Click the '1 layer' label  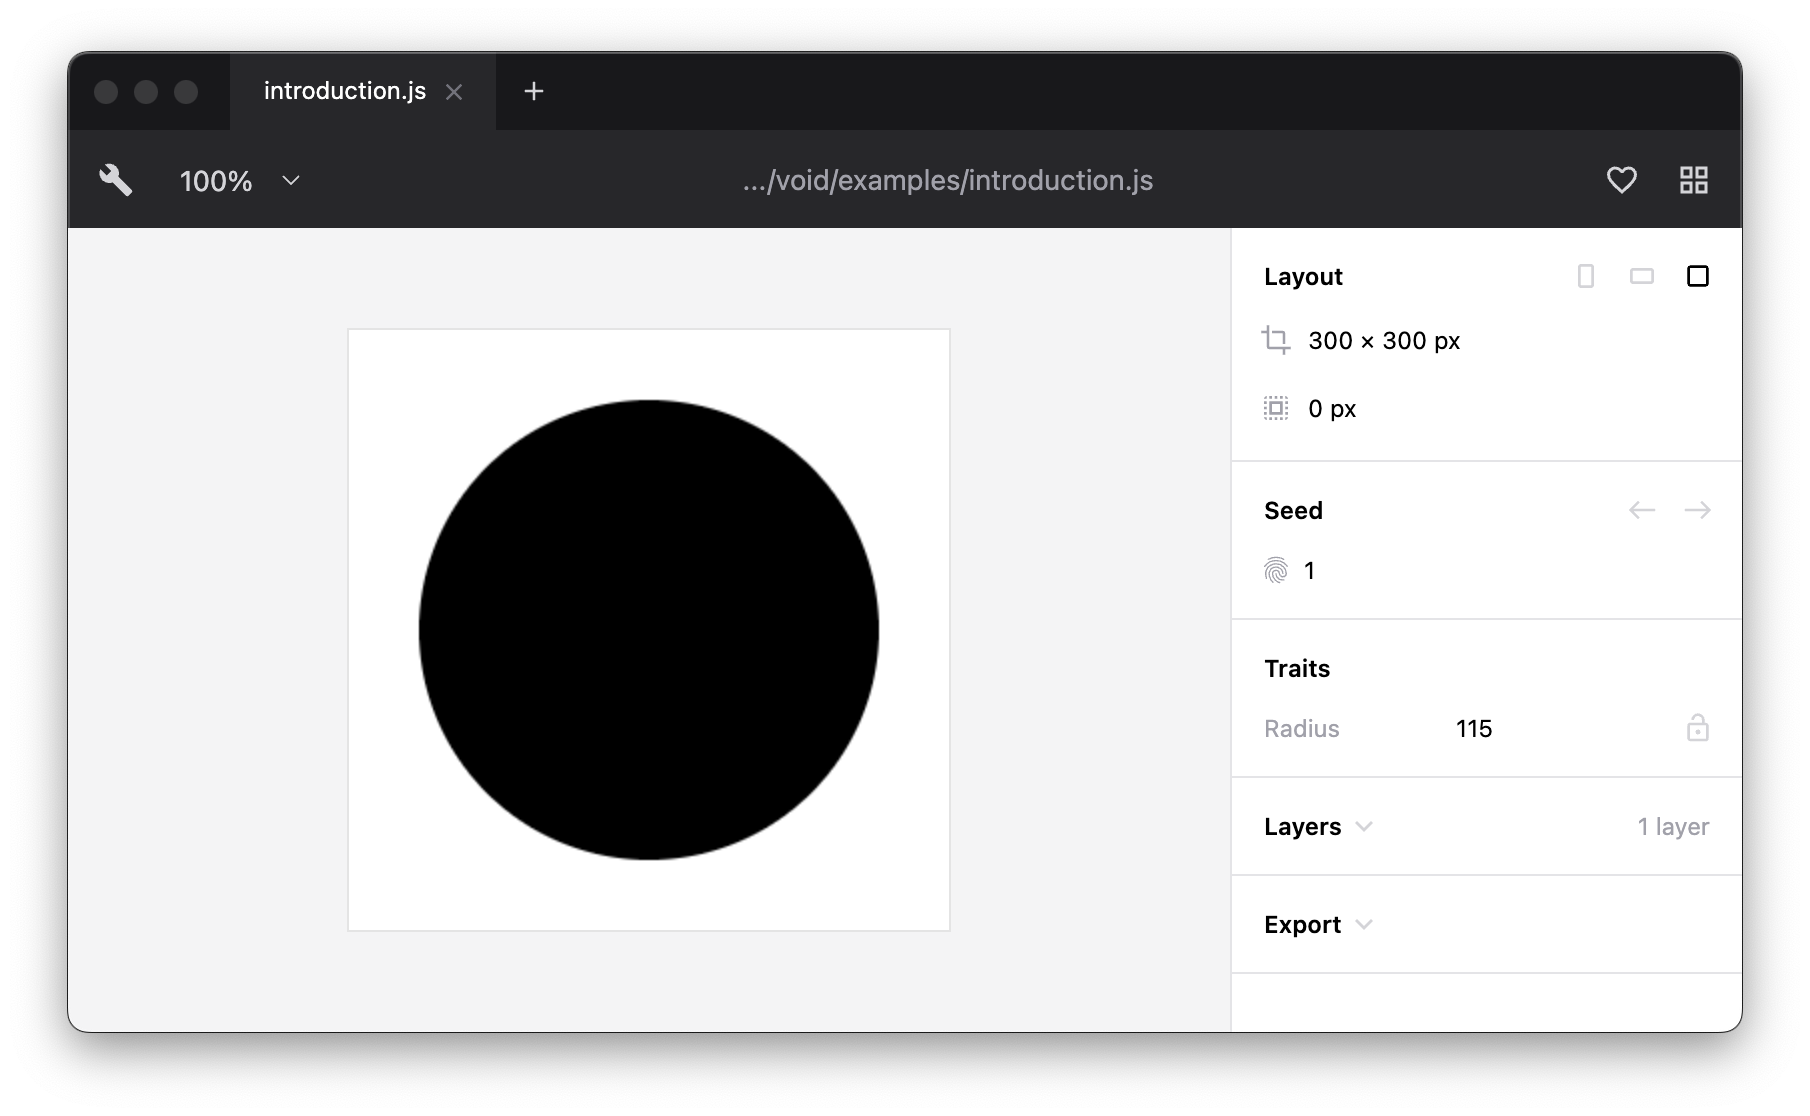pos(1673,827)
